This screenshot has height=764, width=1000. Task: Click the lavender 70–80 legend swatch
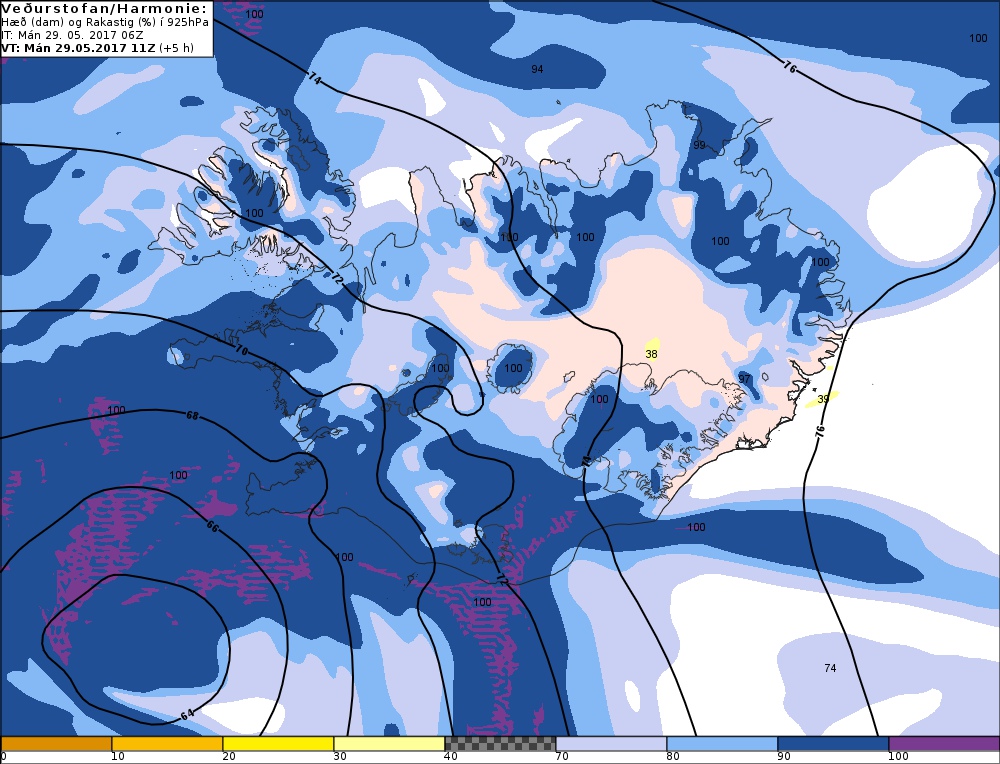(x=611, y=744)
